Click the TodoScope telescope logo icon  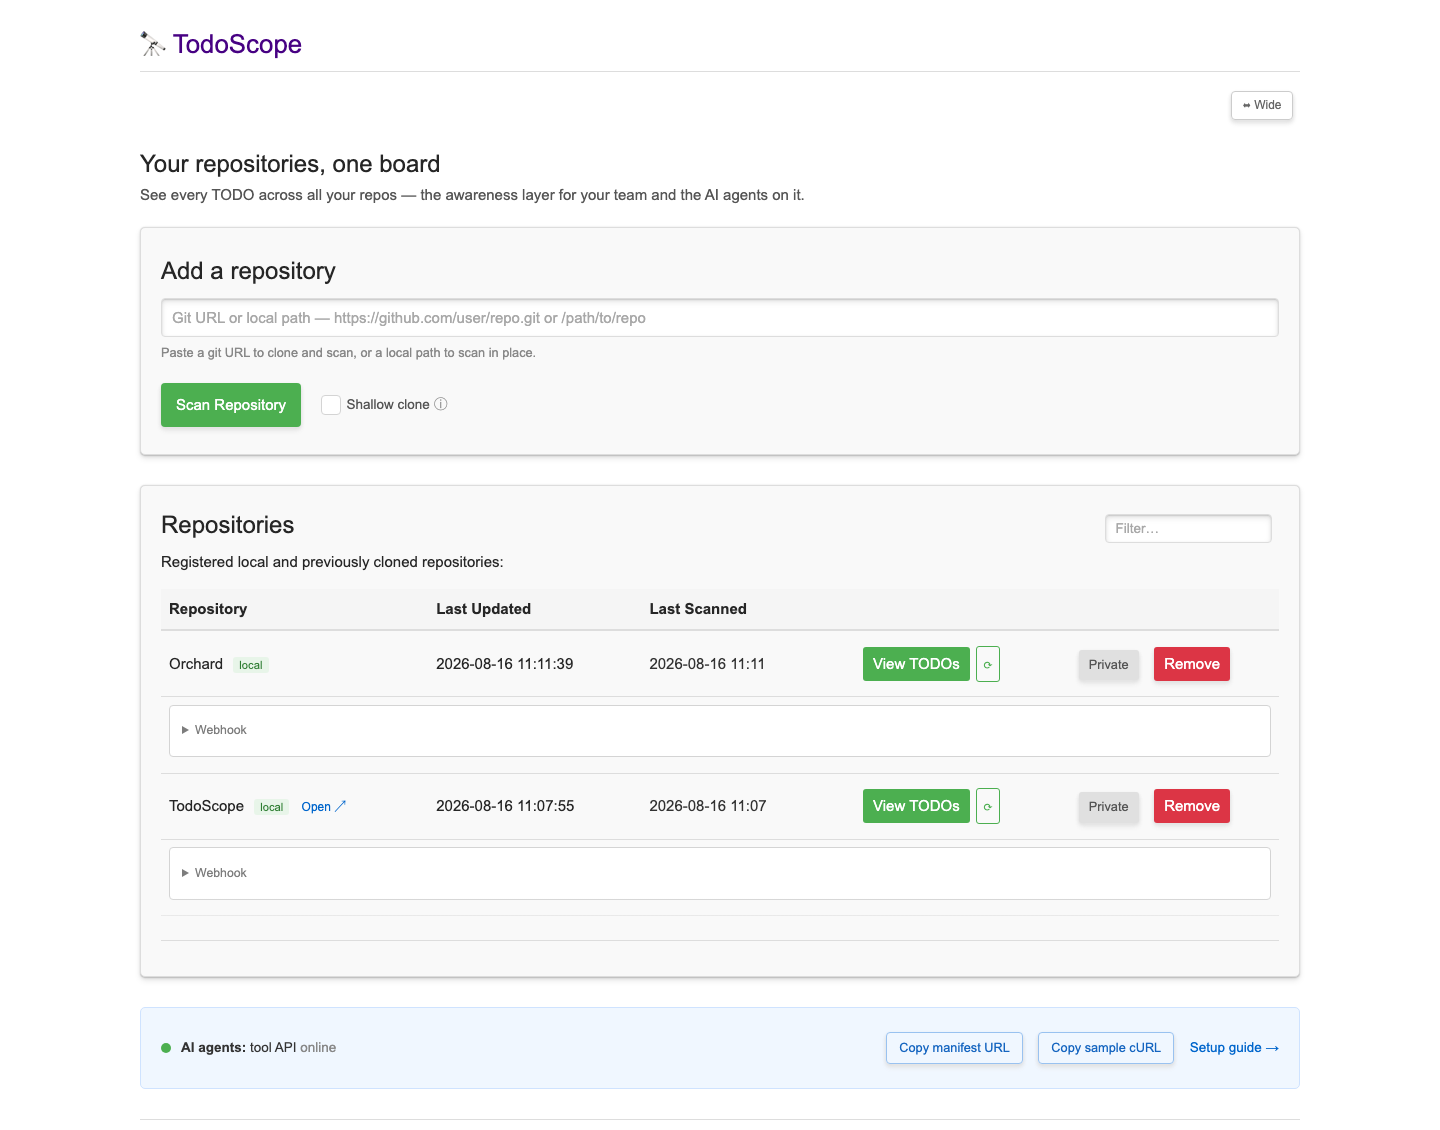tap(153, 44)
